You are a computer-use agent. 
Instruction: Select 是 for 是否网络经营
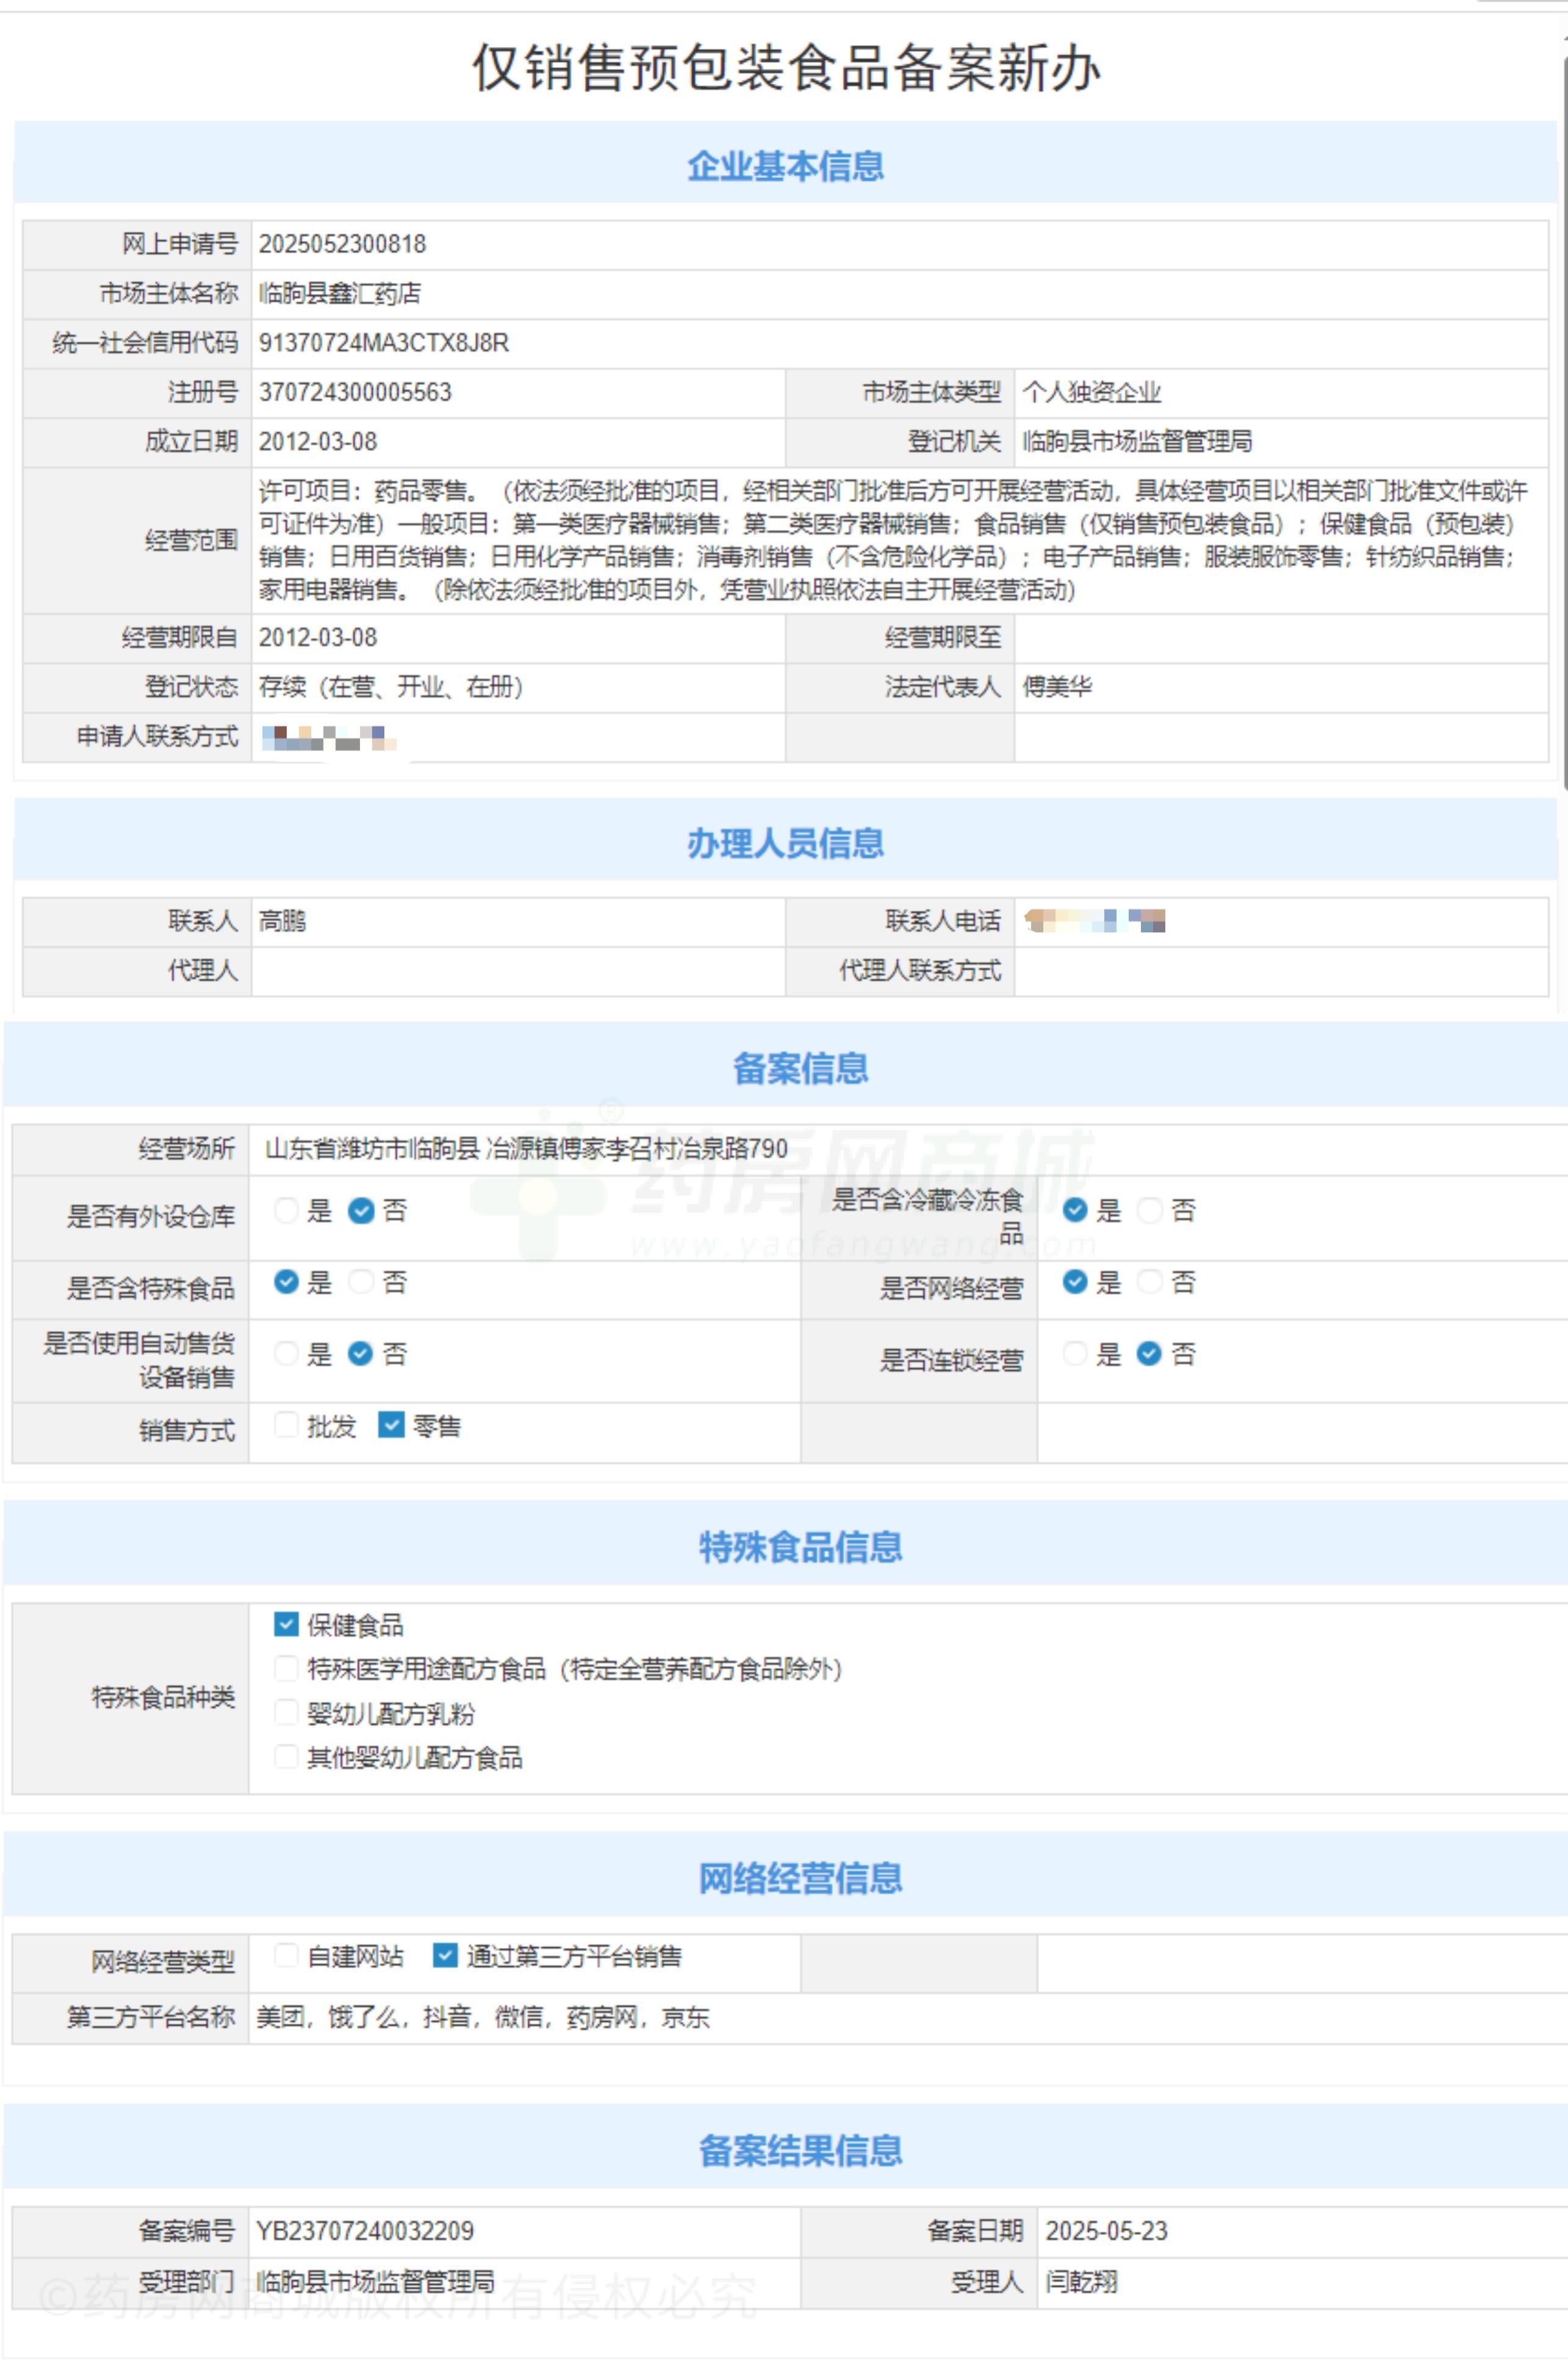coord(1075,1282)
